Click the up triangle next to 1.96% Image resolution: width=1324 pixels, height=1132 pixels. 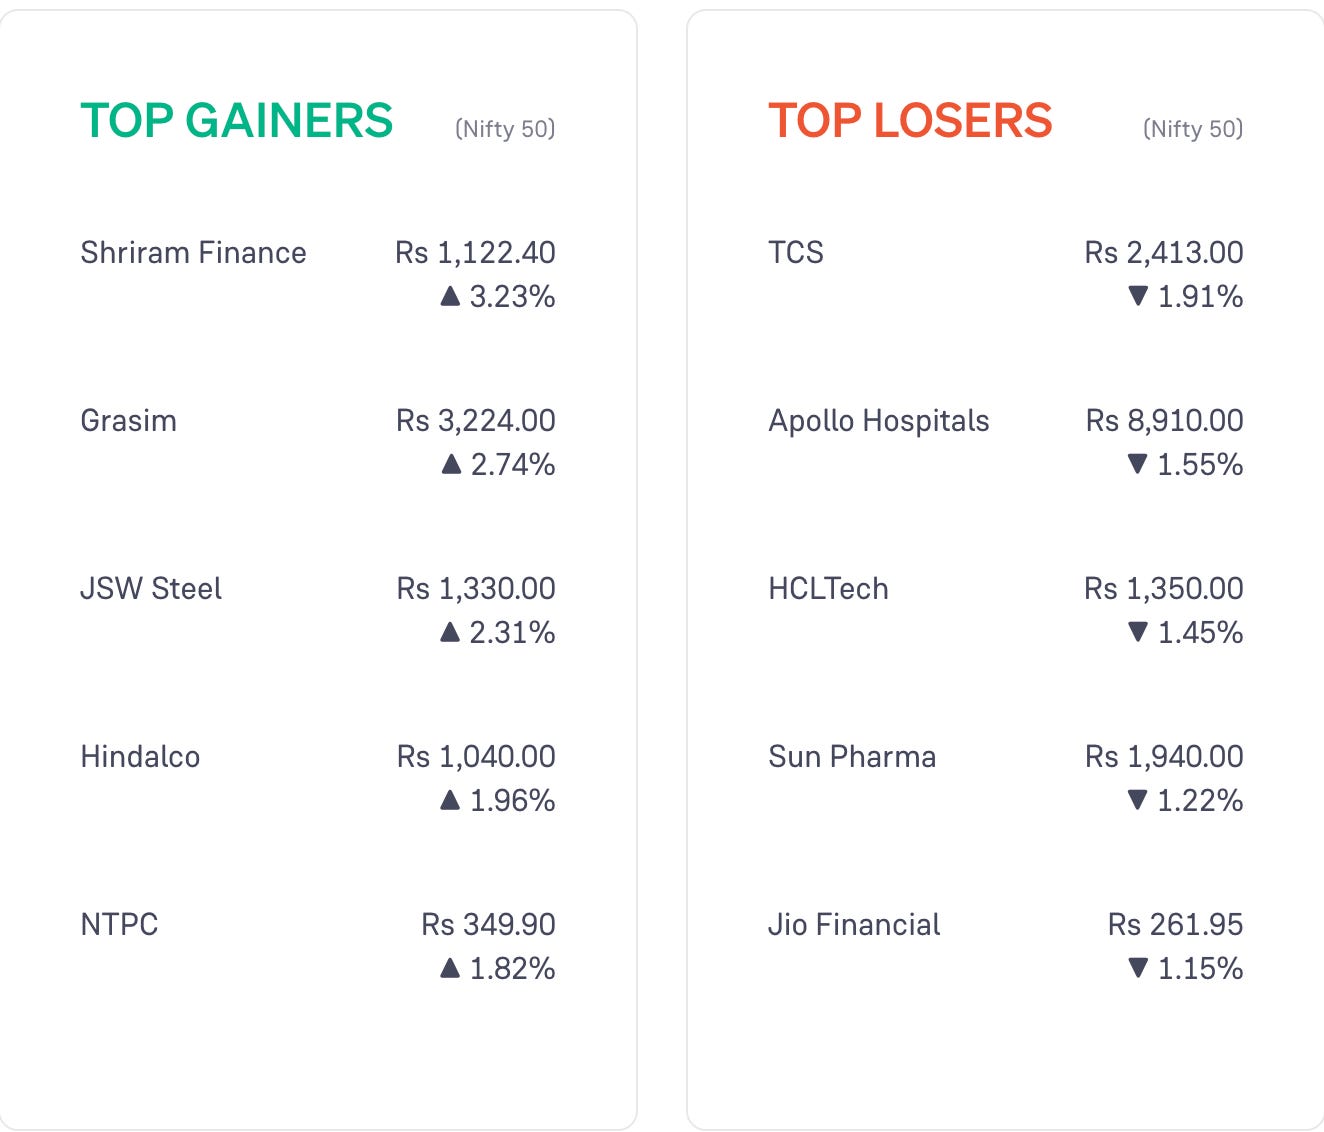coord(450,800)
